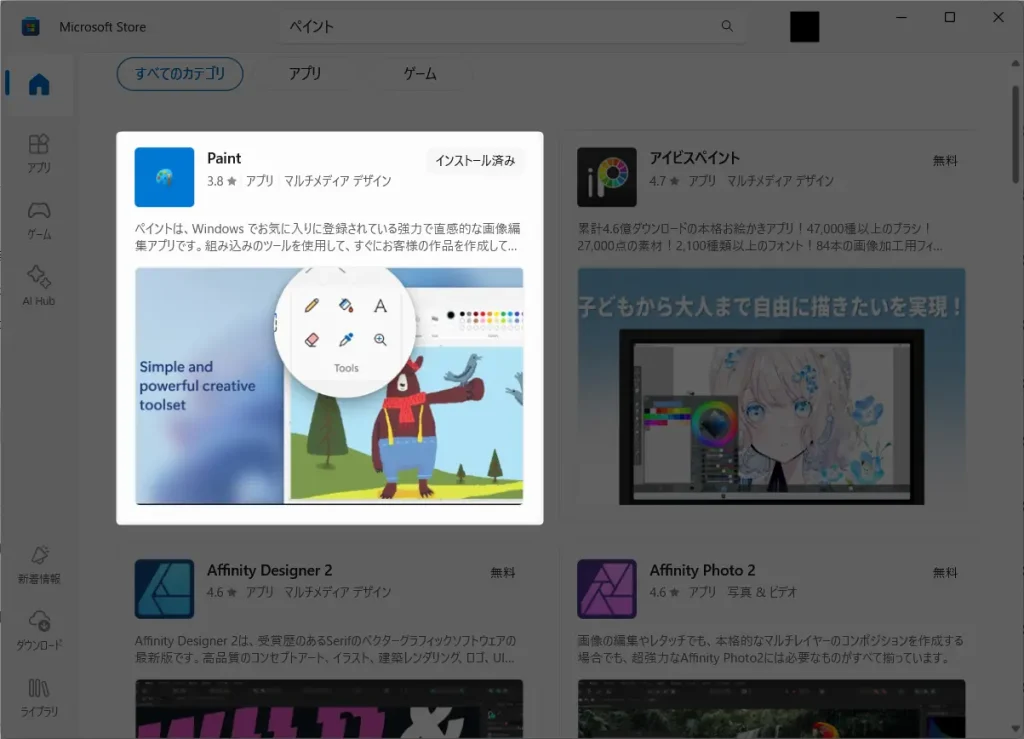Select the ゲーム filter tab
The height and width of the screenshot is (739, 1024).
click(x=420, y=74)
